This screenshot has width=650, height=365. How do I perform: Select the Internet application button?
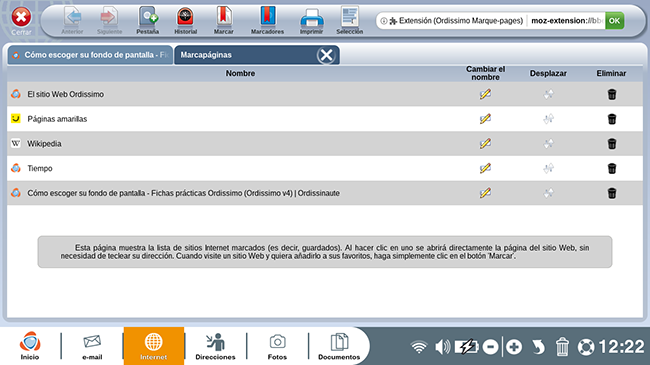click(153, 346)
